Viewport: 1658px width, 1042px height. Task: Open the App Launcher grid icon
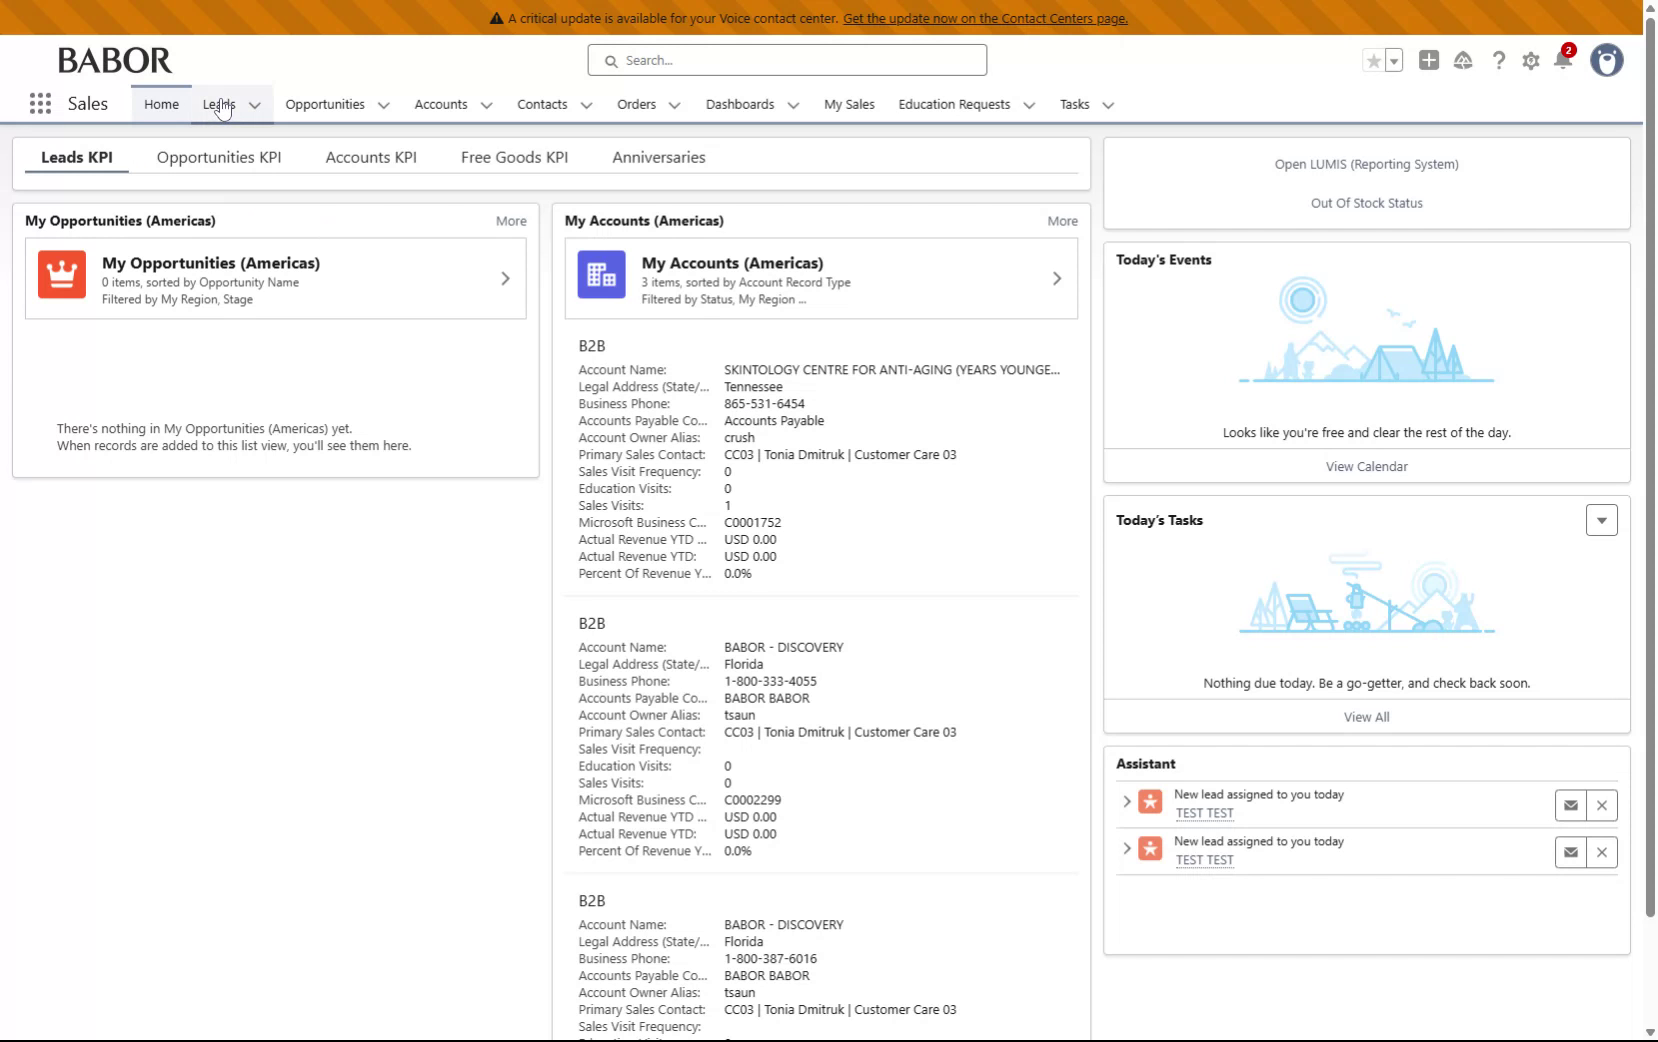click(40, 103)
